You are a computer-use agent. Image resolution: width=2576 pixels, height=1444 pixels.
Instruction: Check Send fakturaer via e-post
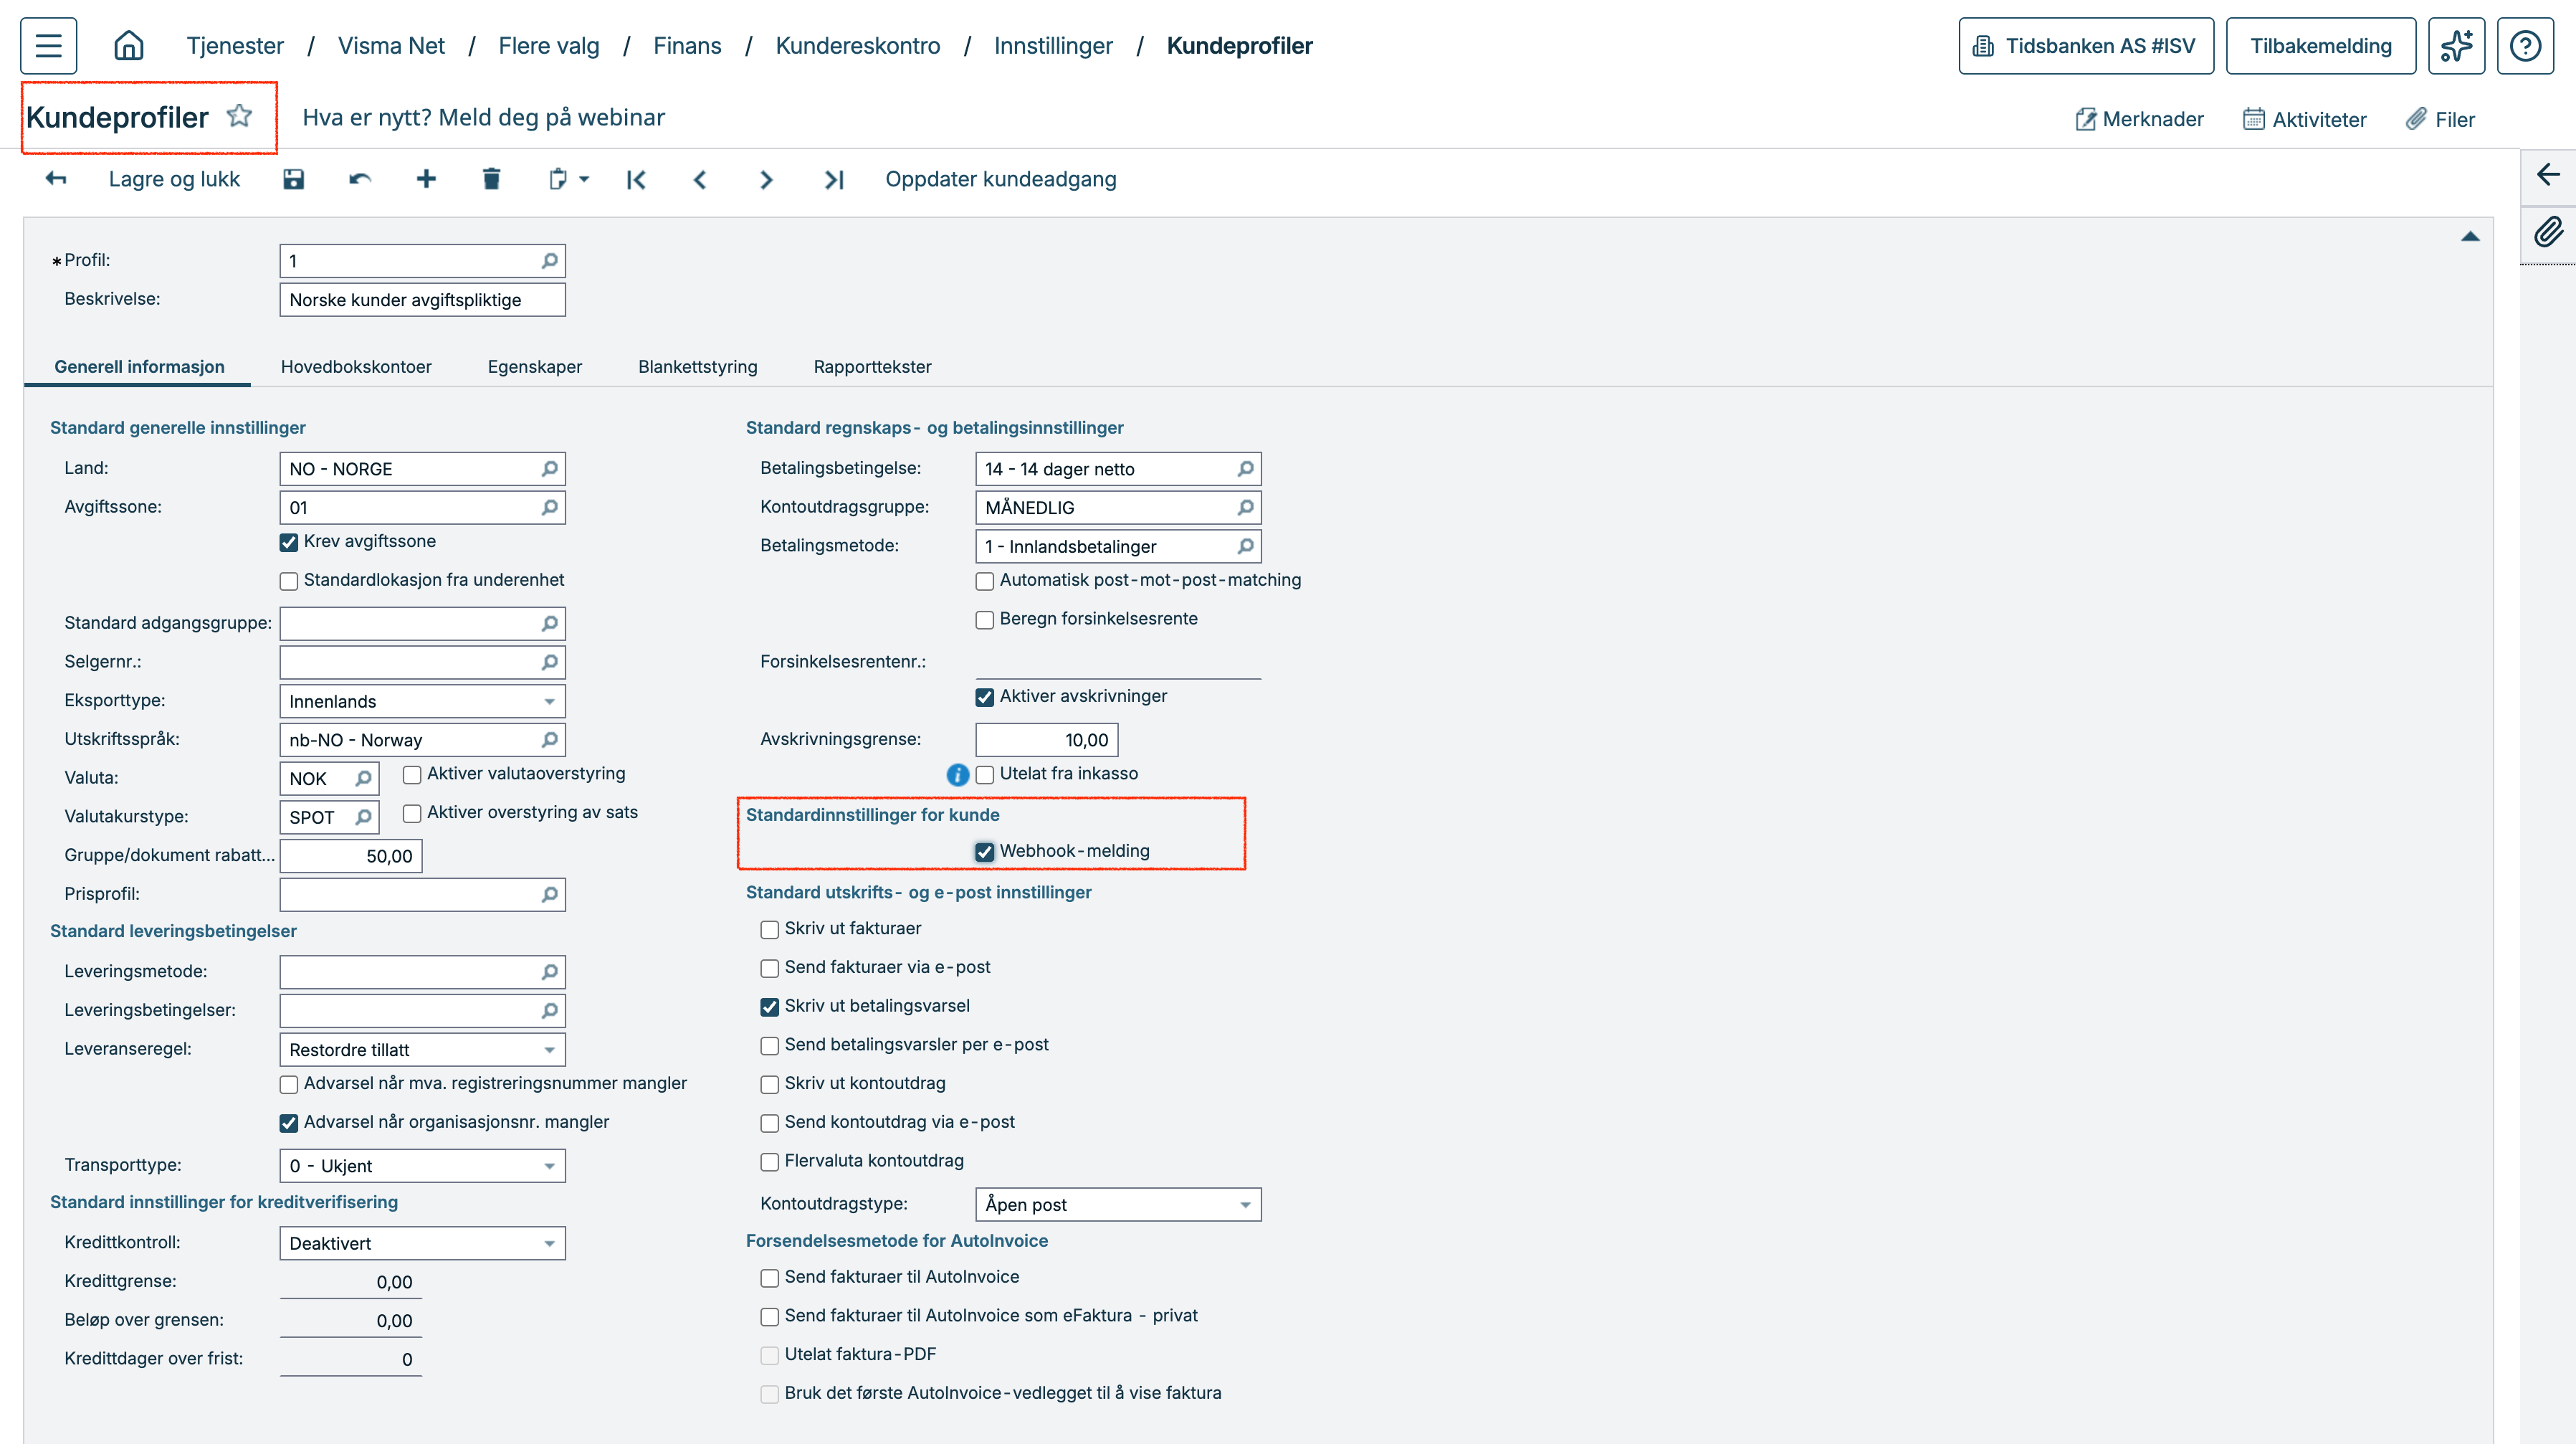pos(769,968)
